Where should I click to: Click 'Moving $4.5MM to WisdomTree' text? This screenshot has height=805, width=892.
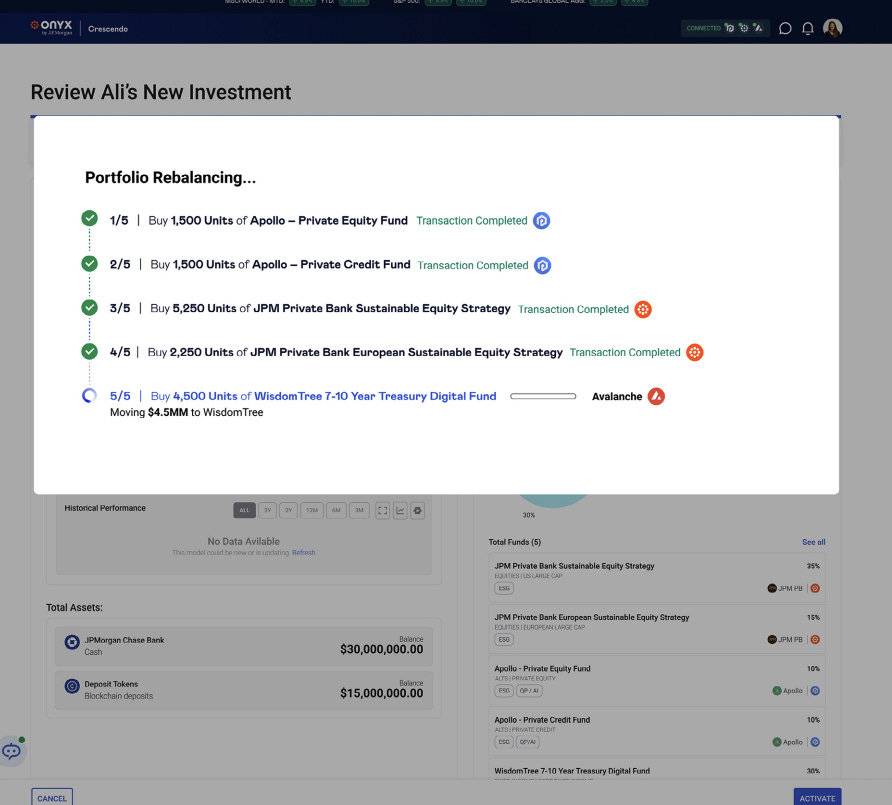(187, 412)
